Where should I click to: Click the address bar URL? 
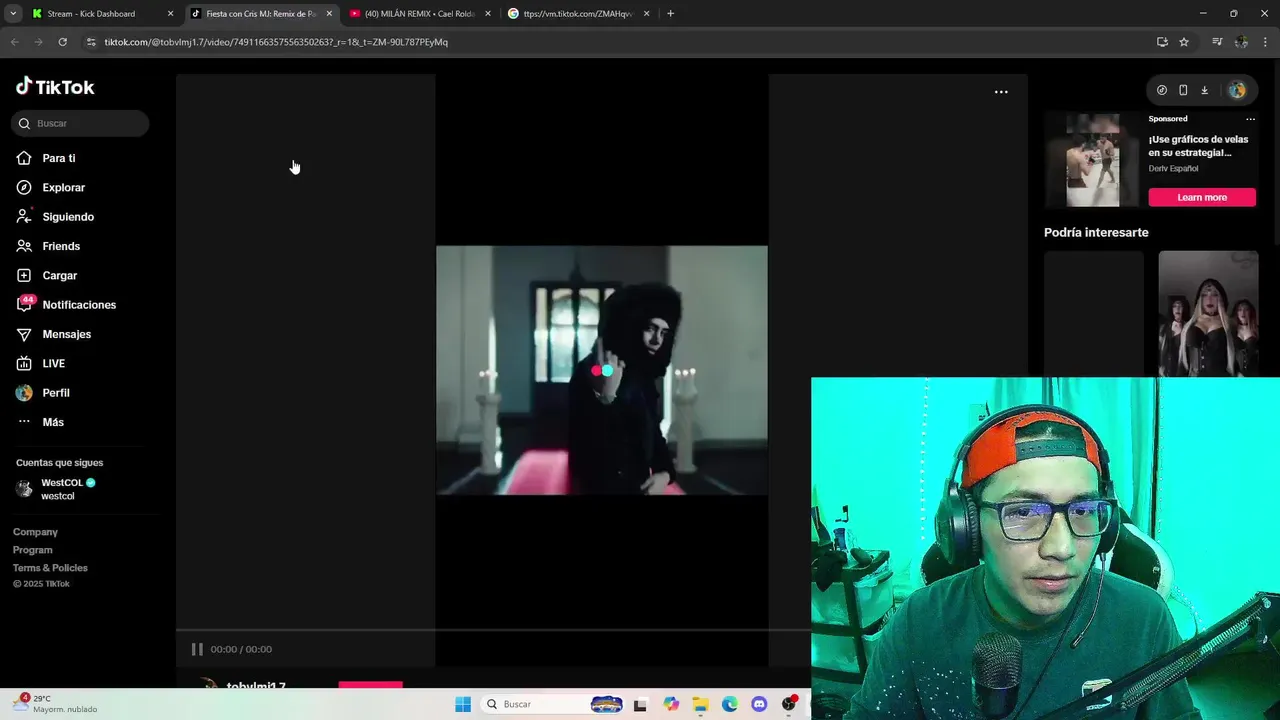coord(276,42)
